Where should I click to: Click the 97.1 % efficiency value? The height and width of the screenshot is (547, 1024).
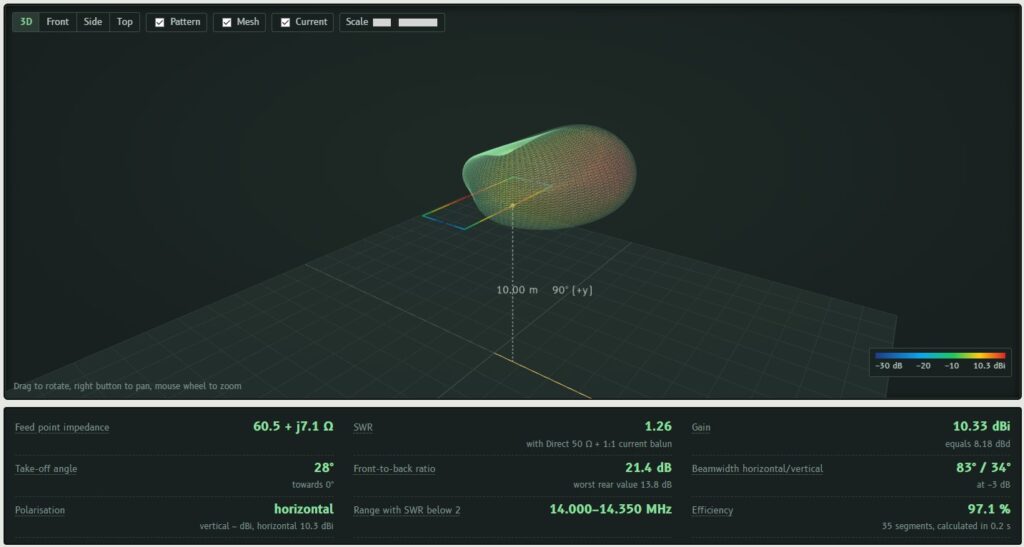(989, 509)
